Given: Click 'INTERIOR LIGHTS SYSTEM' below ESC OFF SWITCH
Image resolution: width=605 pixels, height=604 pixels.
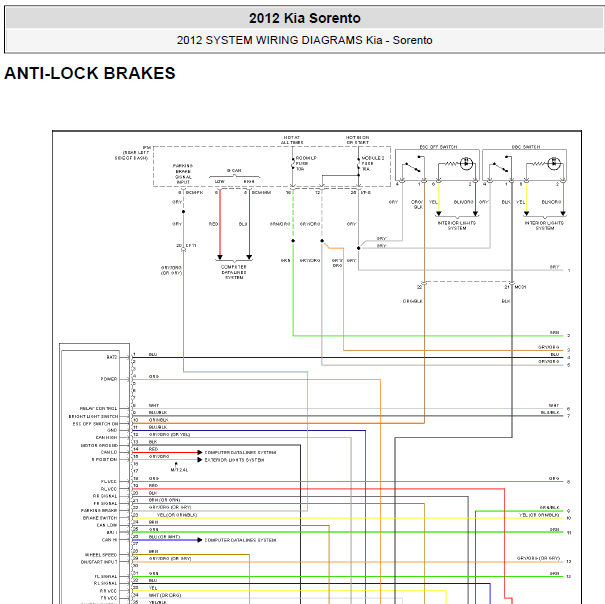Looking at the screenshot, I should pos(457,225).
